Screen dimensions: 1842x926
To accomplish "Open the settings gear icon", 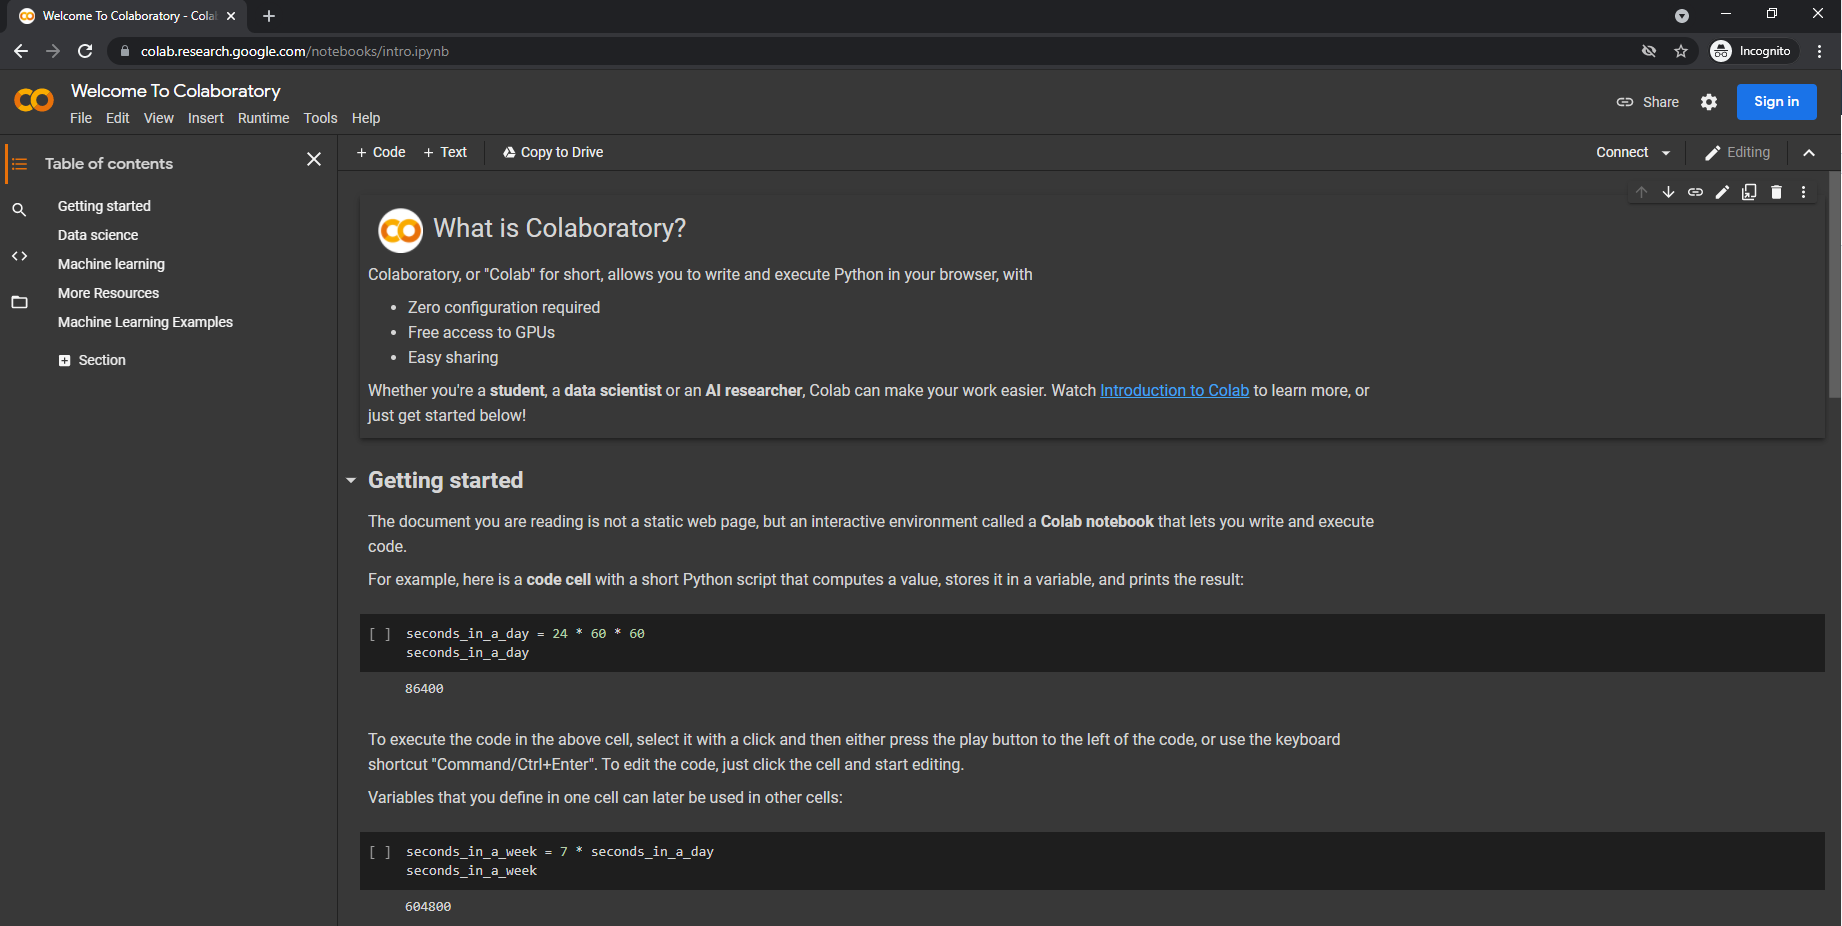I will [x=1709, y=102].
